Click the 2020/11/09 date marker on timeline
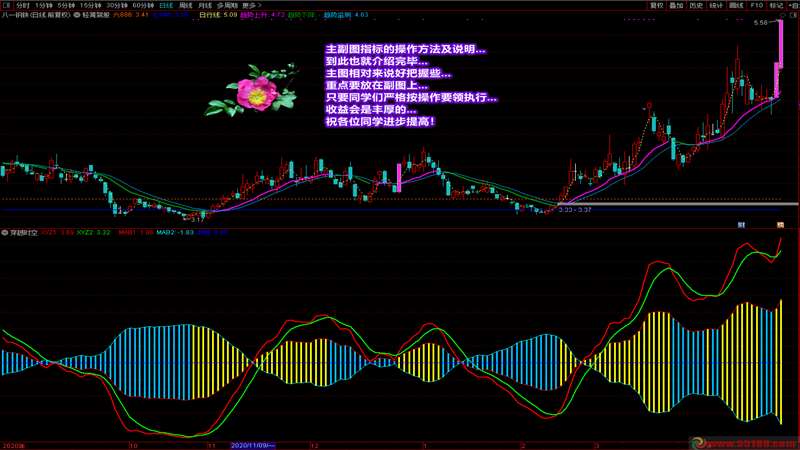The height and width of the screenshot is (450, 800). click(x=253, y=443)
